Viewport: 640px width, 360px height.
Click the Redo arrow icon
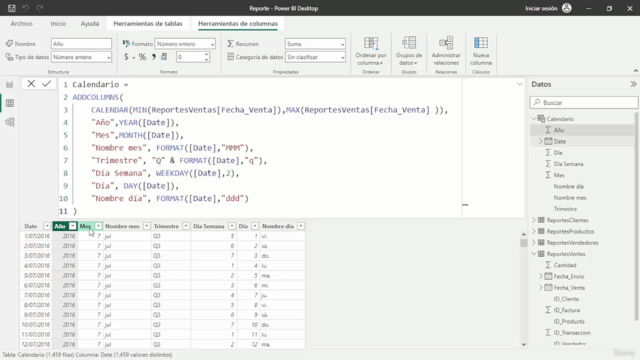point(40,8)
